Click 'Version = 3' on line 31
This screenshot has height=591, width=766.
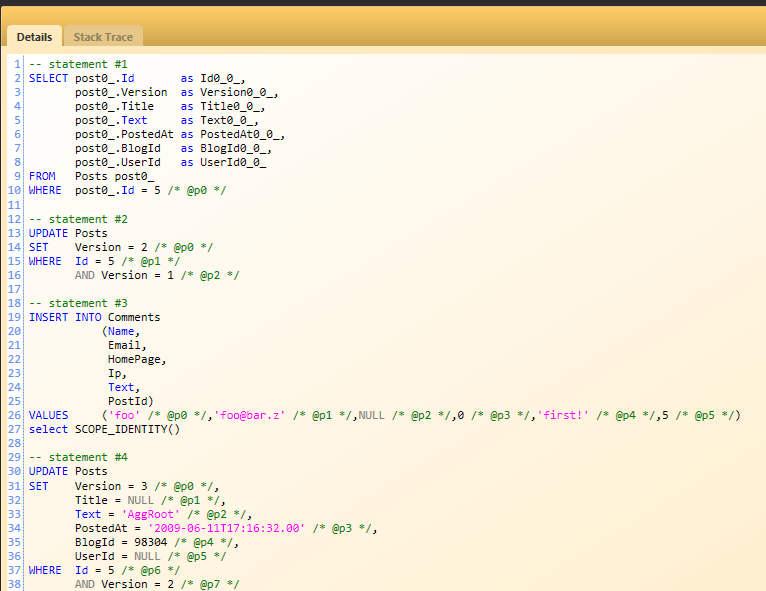click(x=111, y=486)
